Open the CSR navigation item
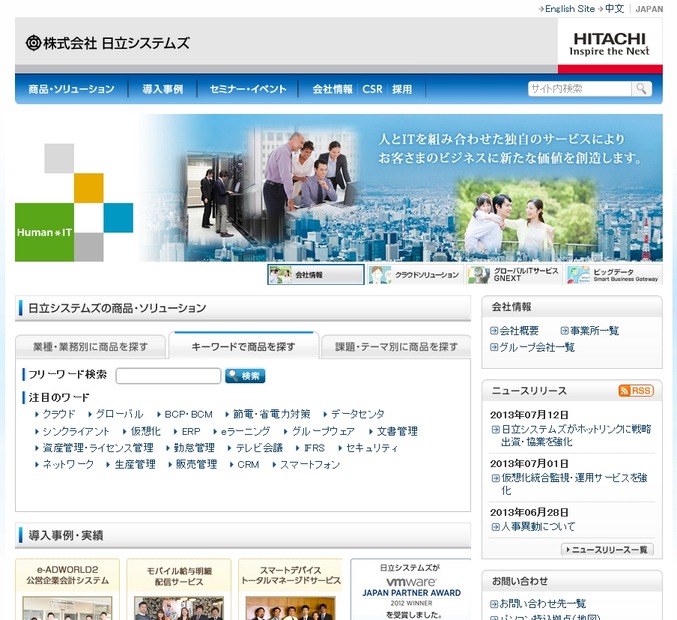 tap(372, 89)
